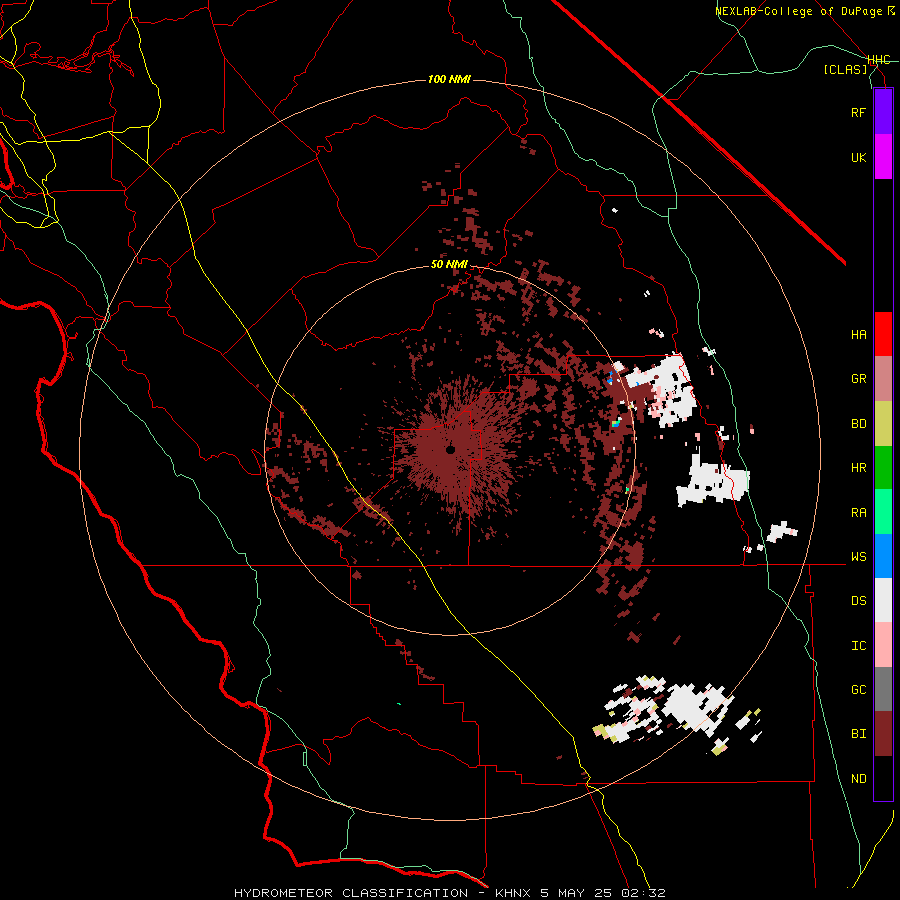Click the BI legend label
The width and height of the screenshot is (900, 900).
(x=858, y=734)
